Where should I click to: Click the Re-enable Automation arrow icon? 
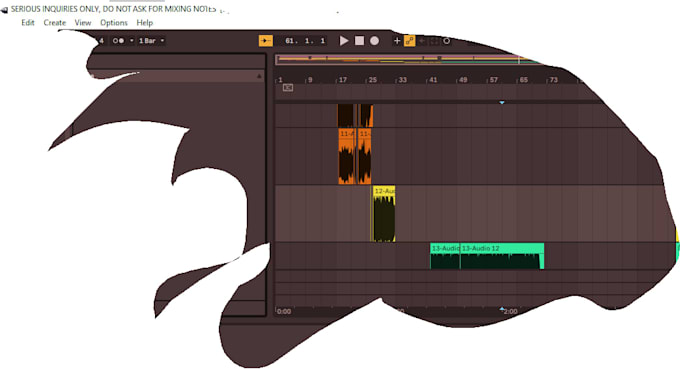422,41
